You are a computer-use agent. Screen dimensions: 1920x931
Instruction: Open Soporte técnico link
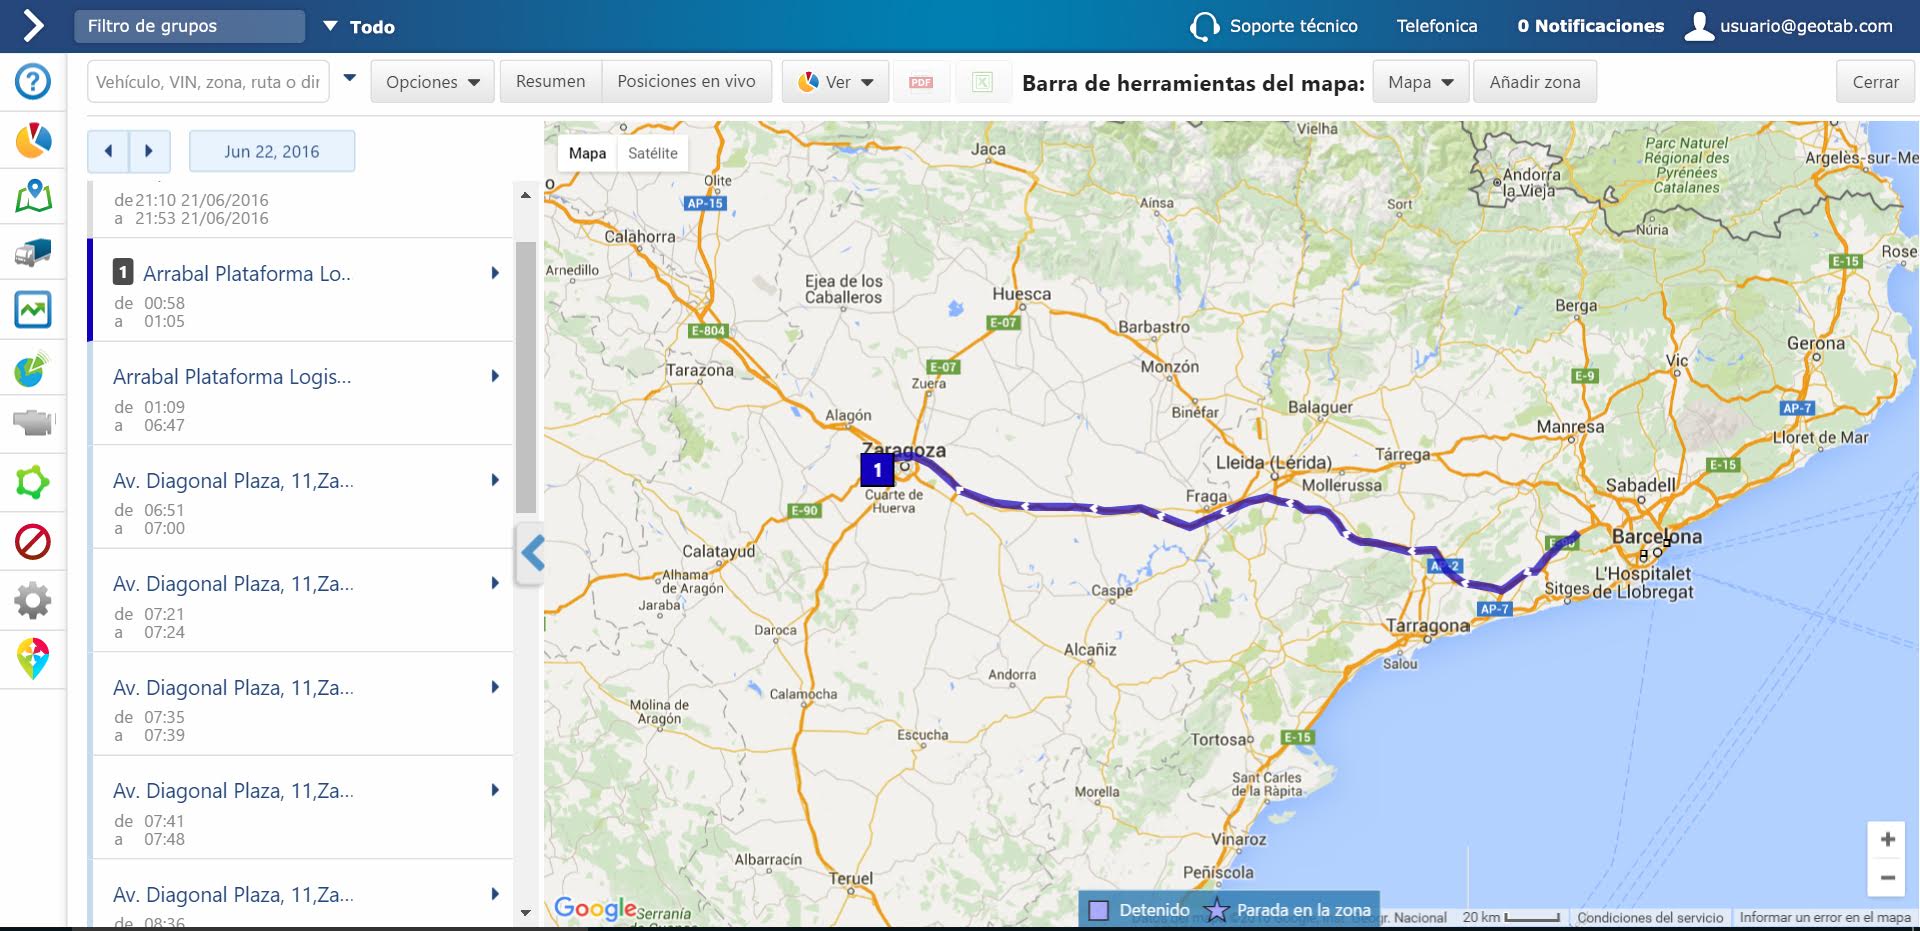point(1293,26)
